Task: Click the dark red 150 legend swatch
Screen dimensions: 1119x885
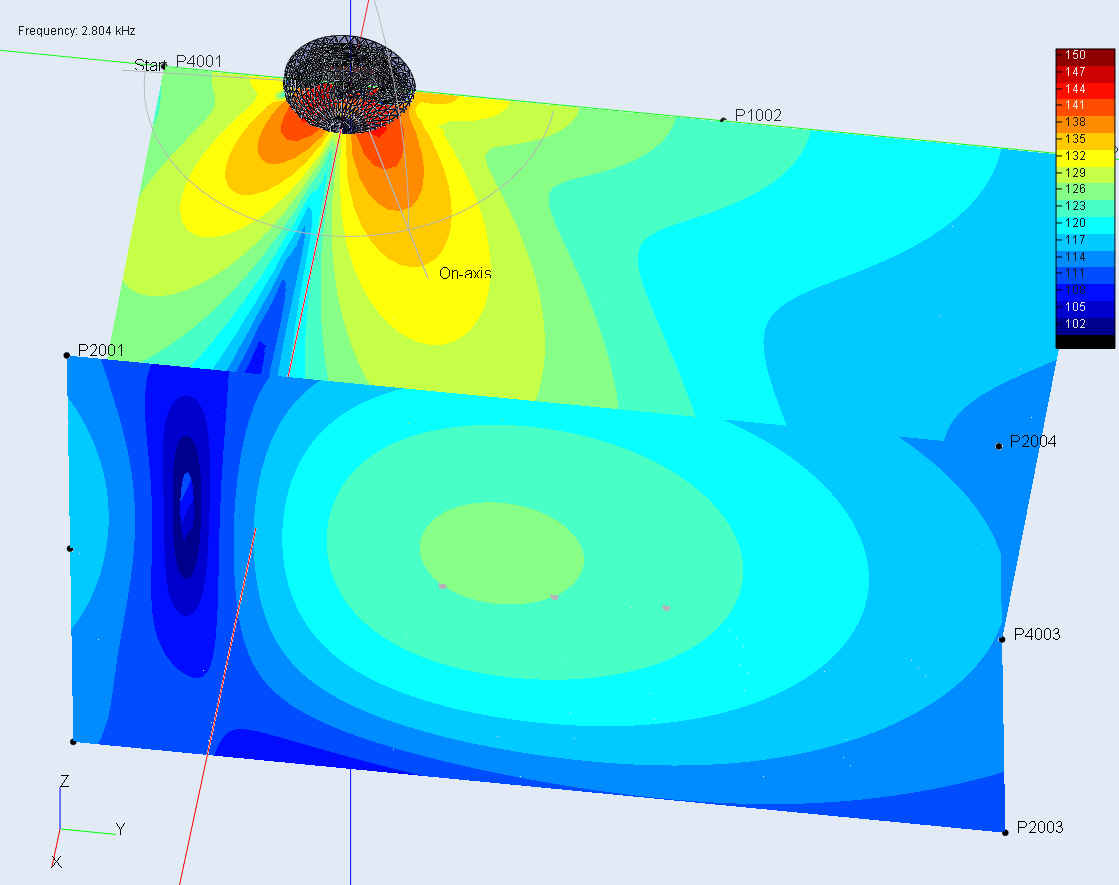Action: [1084, 56]
